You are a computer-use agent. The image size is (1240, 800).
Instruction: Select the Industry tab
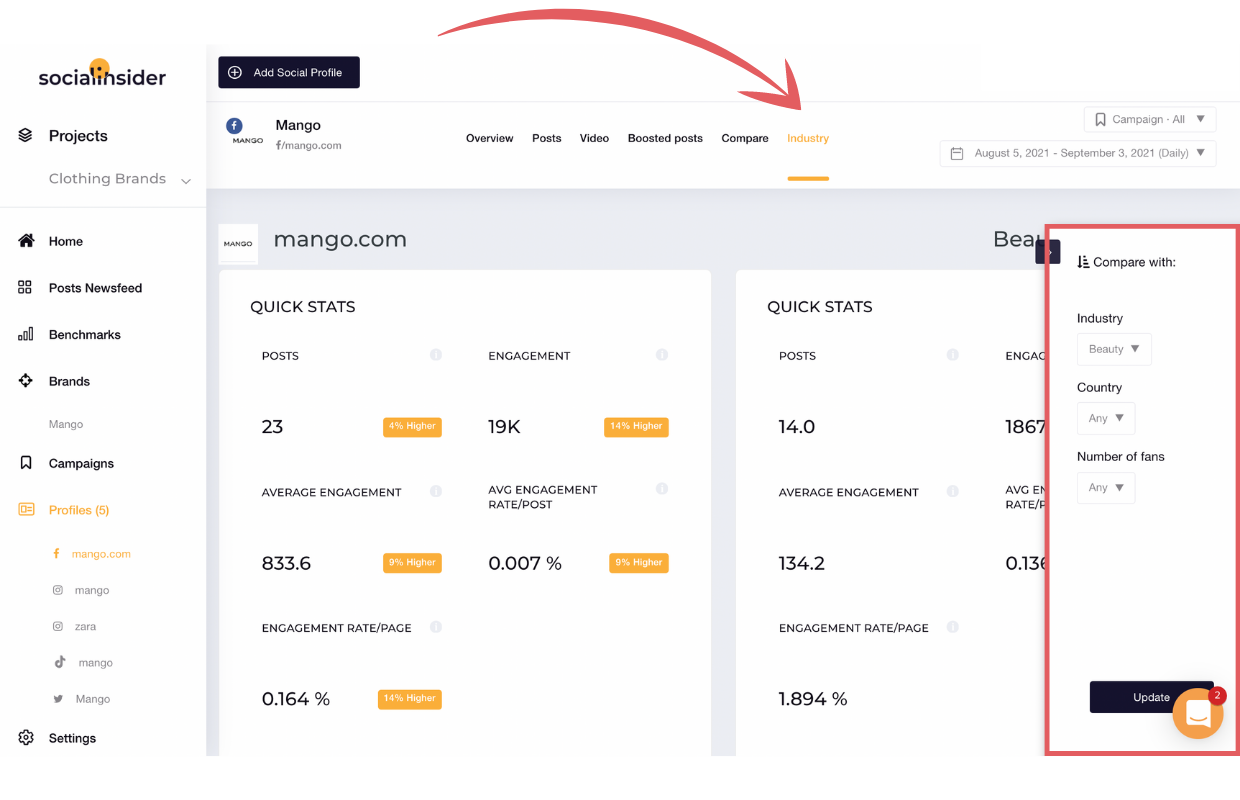(808, 138)
